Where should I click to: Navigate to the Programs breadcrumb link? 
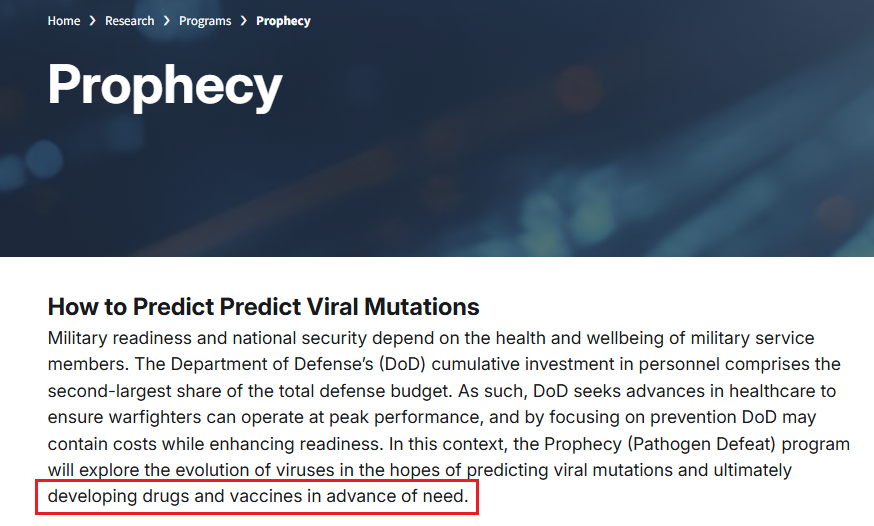point(205,21)
